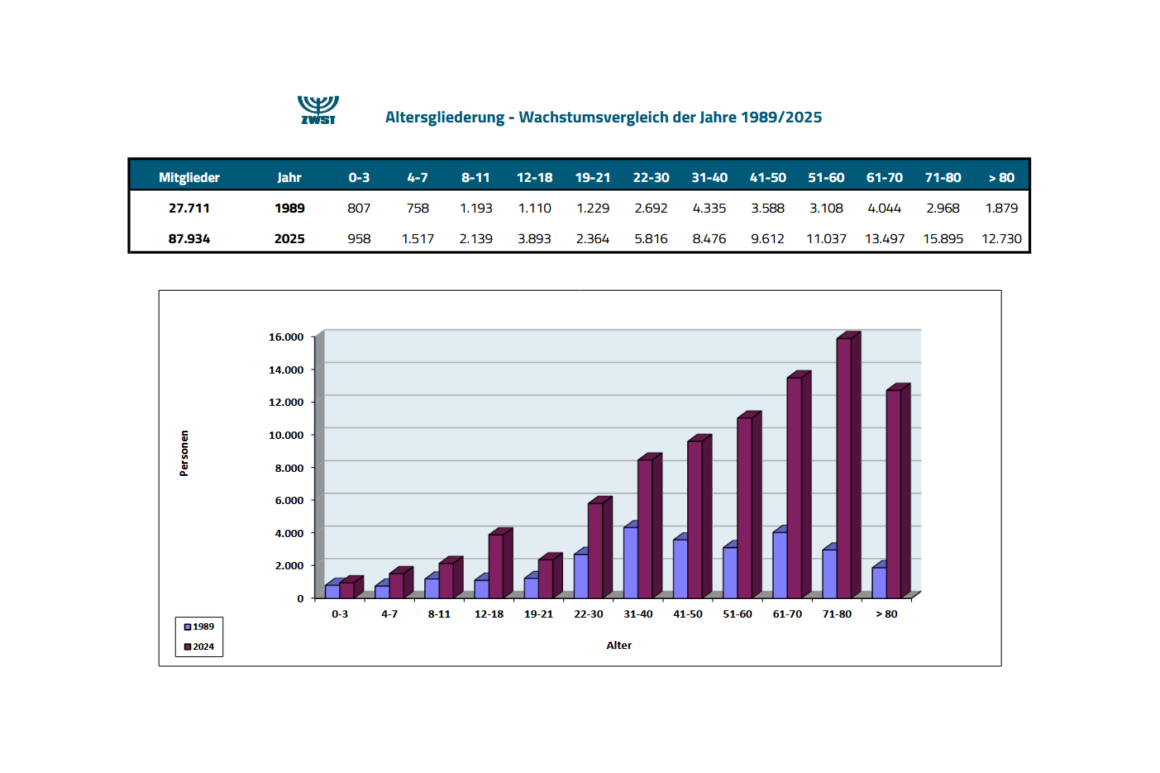The image size is (1160, 773).
Task: Click the Alter horizontal axis title
Action: pos(618,645)
